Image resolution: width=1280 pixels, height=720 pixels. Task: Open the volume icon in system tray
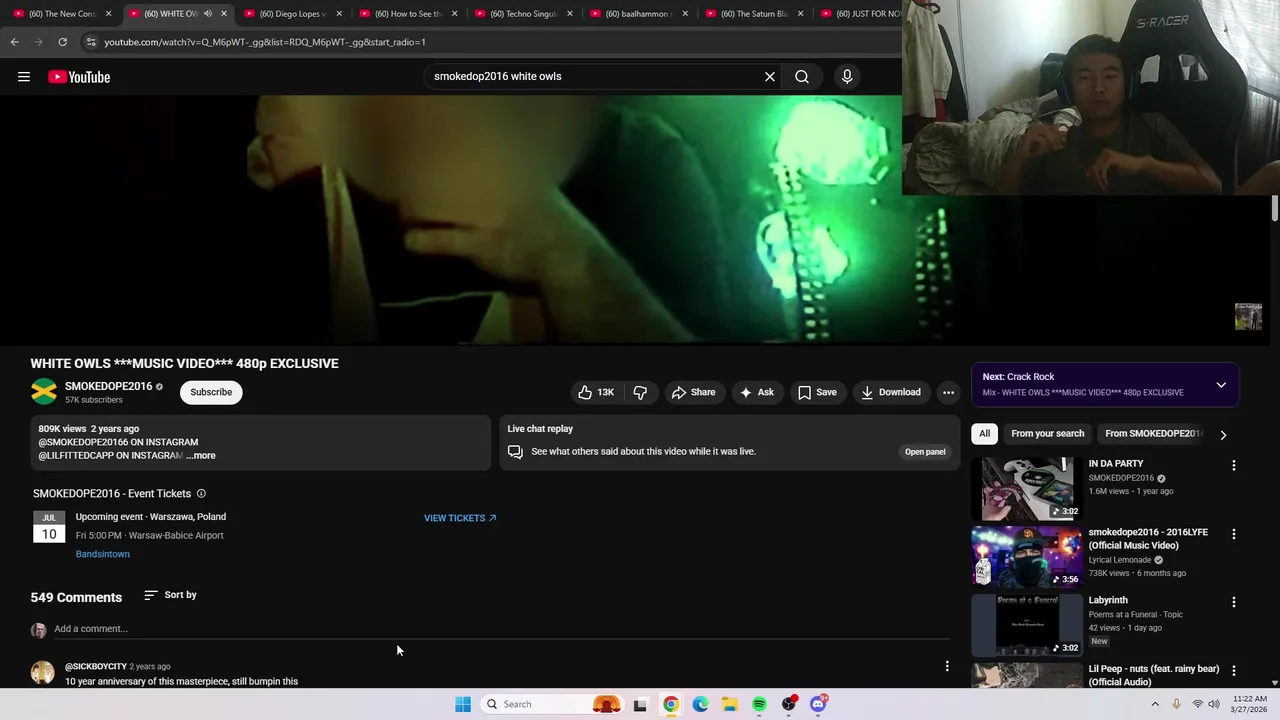click(1214, 704)
